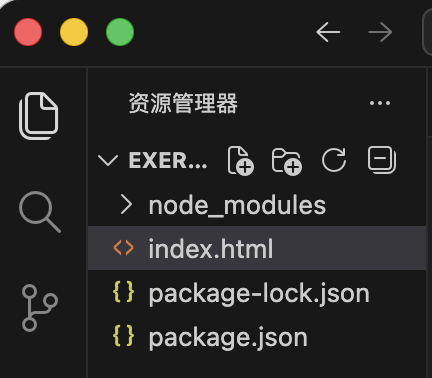Click the 资源管理器 panel title
The height and width of the screenshot is (378, 432).
183,103
